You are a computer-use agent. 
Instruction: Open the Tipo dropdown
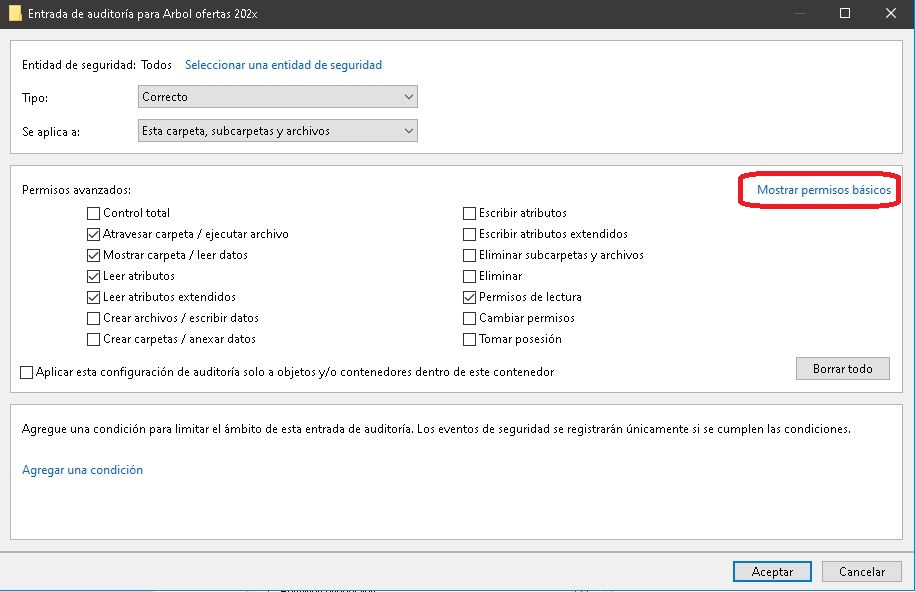277,97
